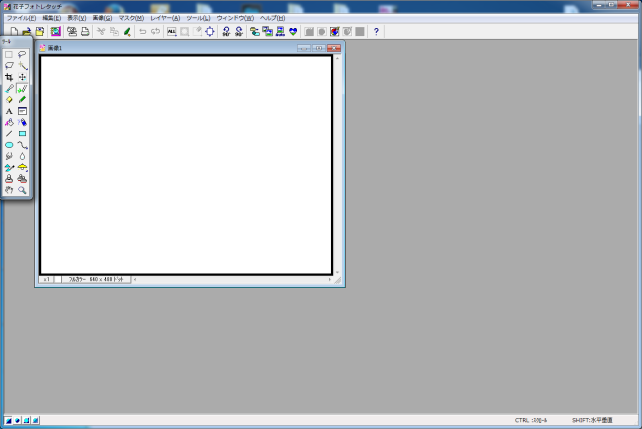Select the rectangular selection tool
Image resolution: width=642 pixels, height=429 pixels.
click(9, 54)
